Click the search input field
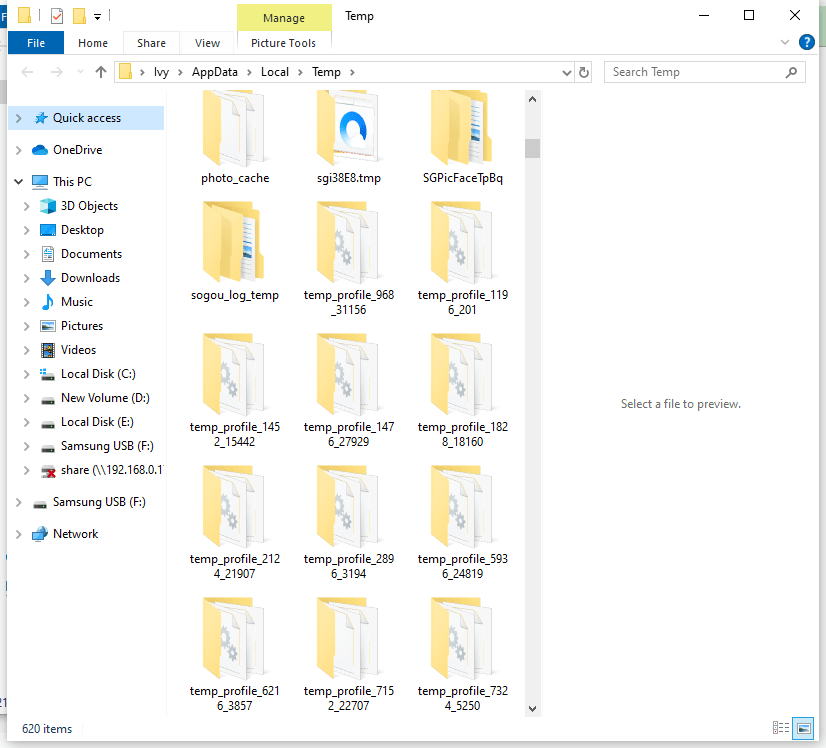 tap(680, 71)
